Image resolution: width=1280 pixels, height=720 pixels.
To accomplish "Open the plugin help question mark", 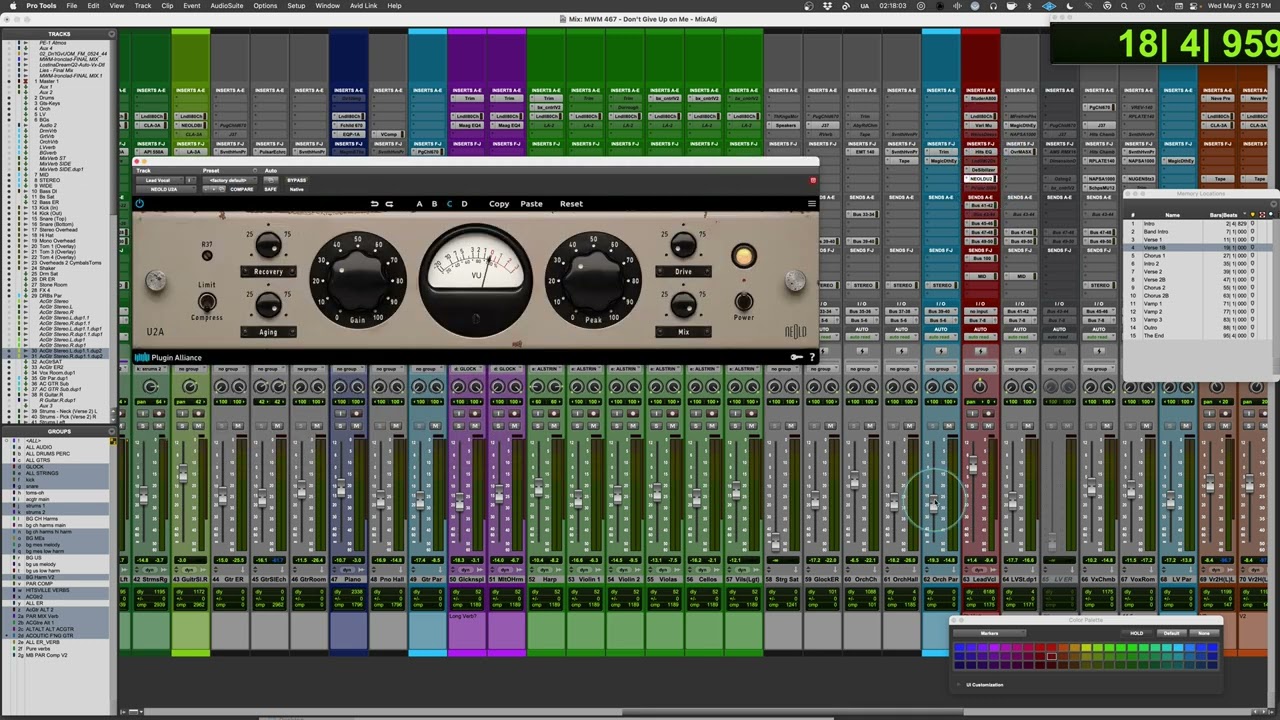I will click(x=811, y=357).
